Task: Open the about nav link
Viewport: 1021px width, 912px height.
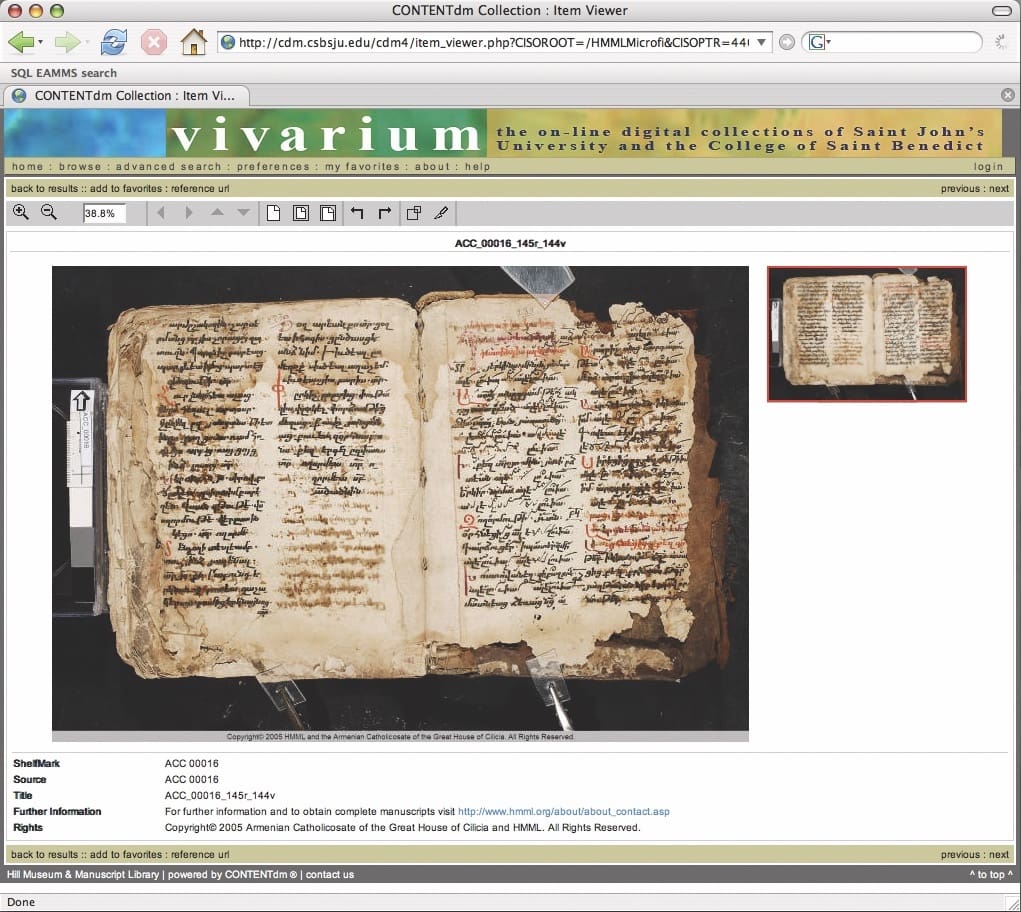Action: point(432,167)
